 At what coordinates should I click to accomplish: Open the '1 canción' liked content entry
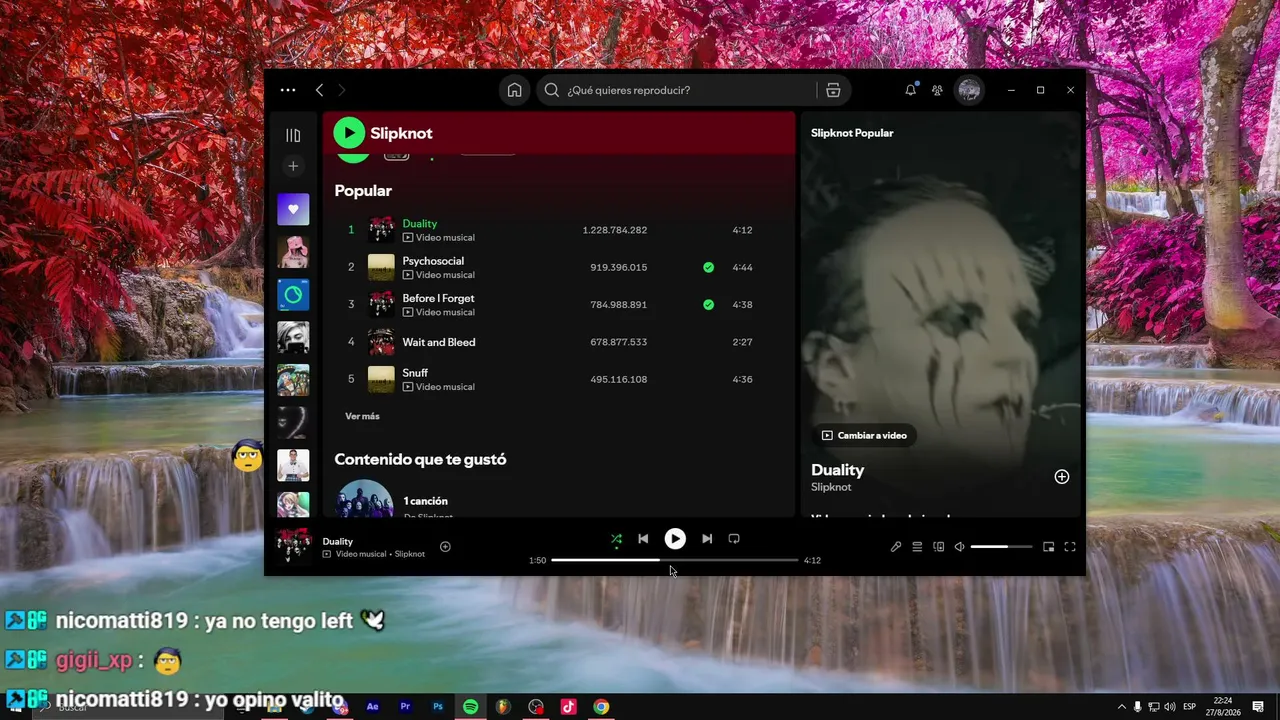[x=425, y=501]
